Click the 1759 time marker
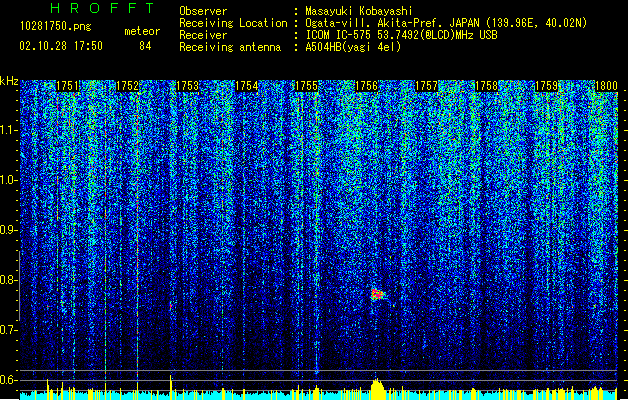629x400 pixels. pos(546,86)
